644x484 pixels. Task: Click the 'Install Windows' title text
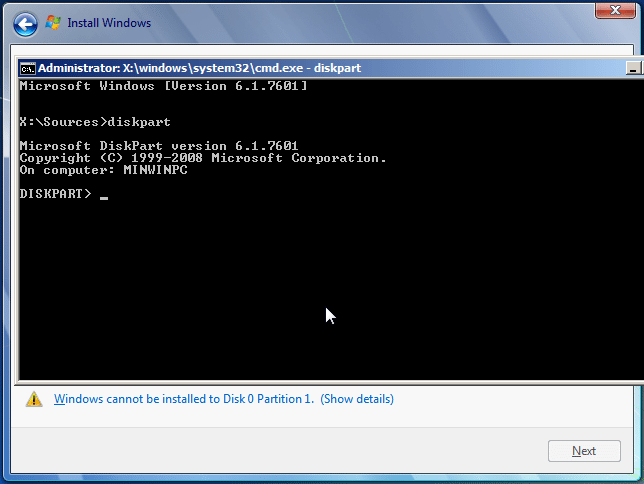pos(109,23)
